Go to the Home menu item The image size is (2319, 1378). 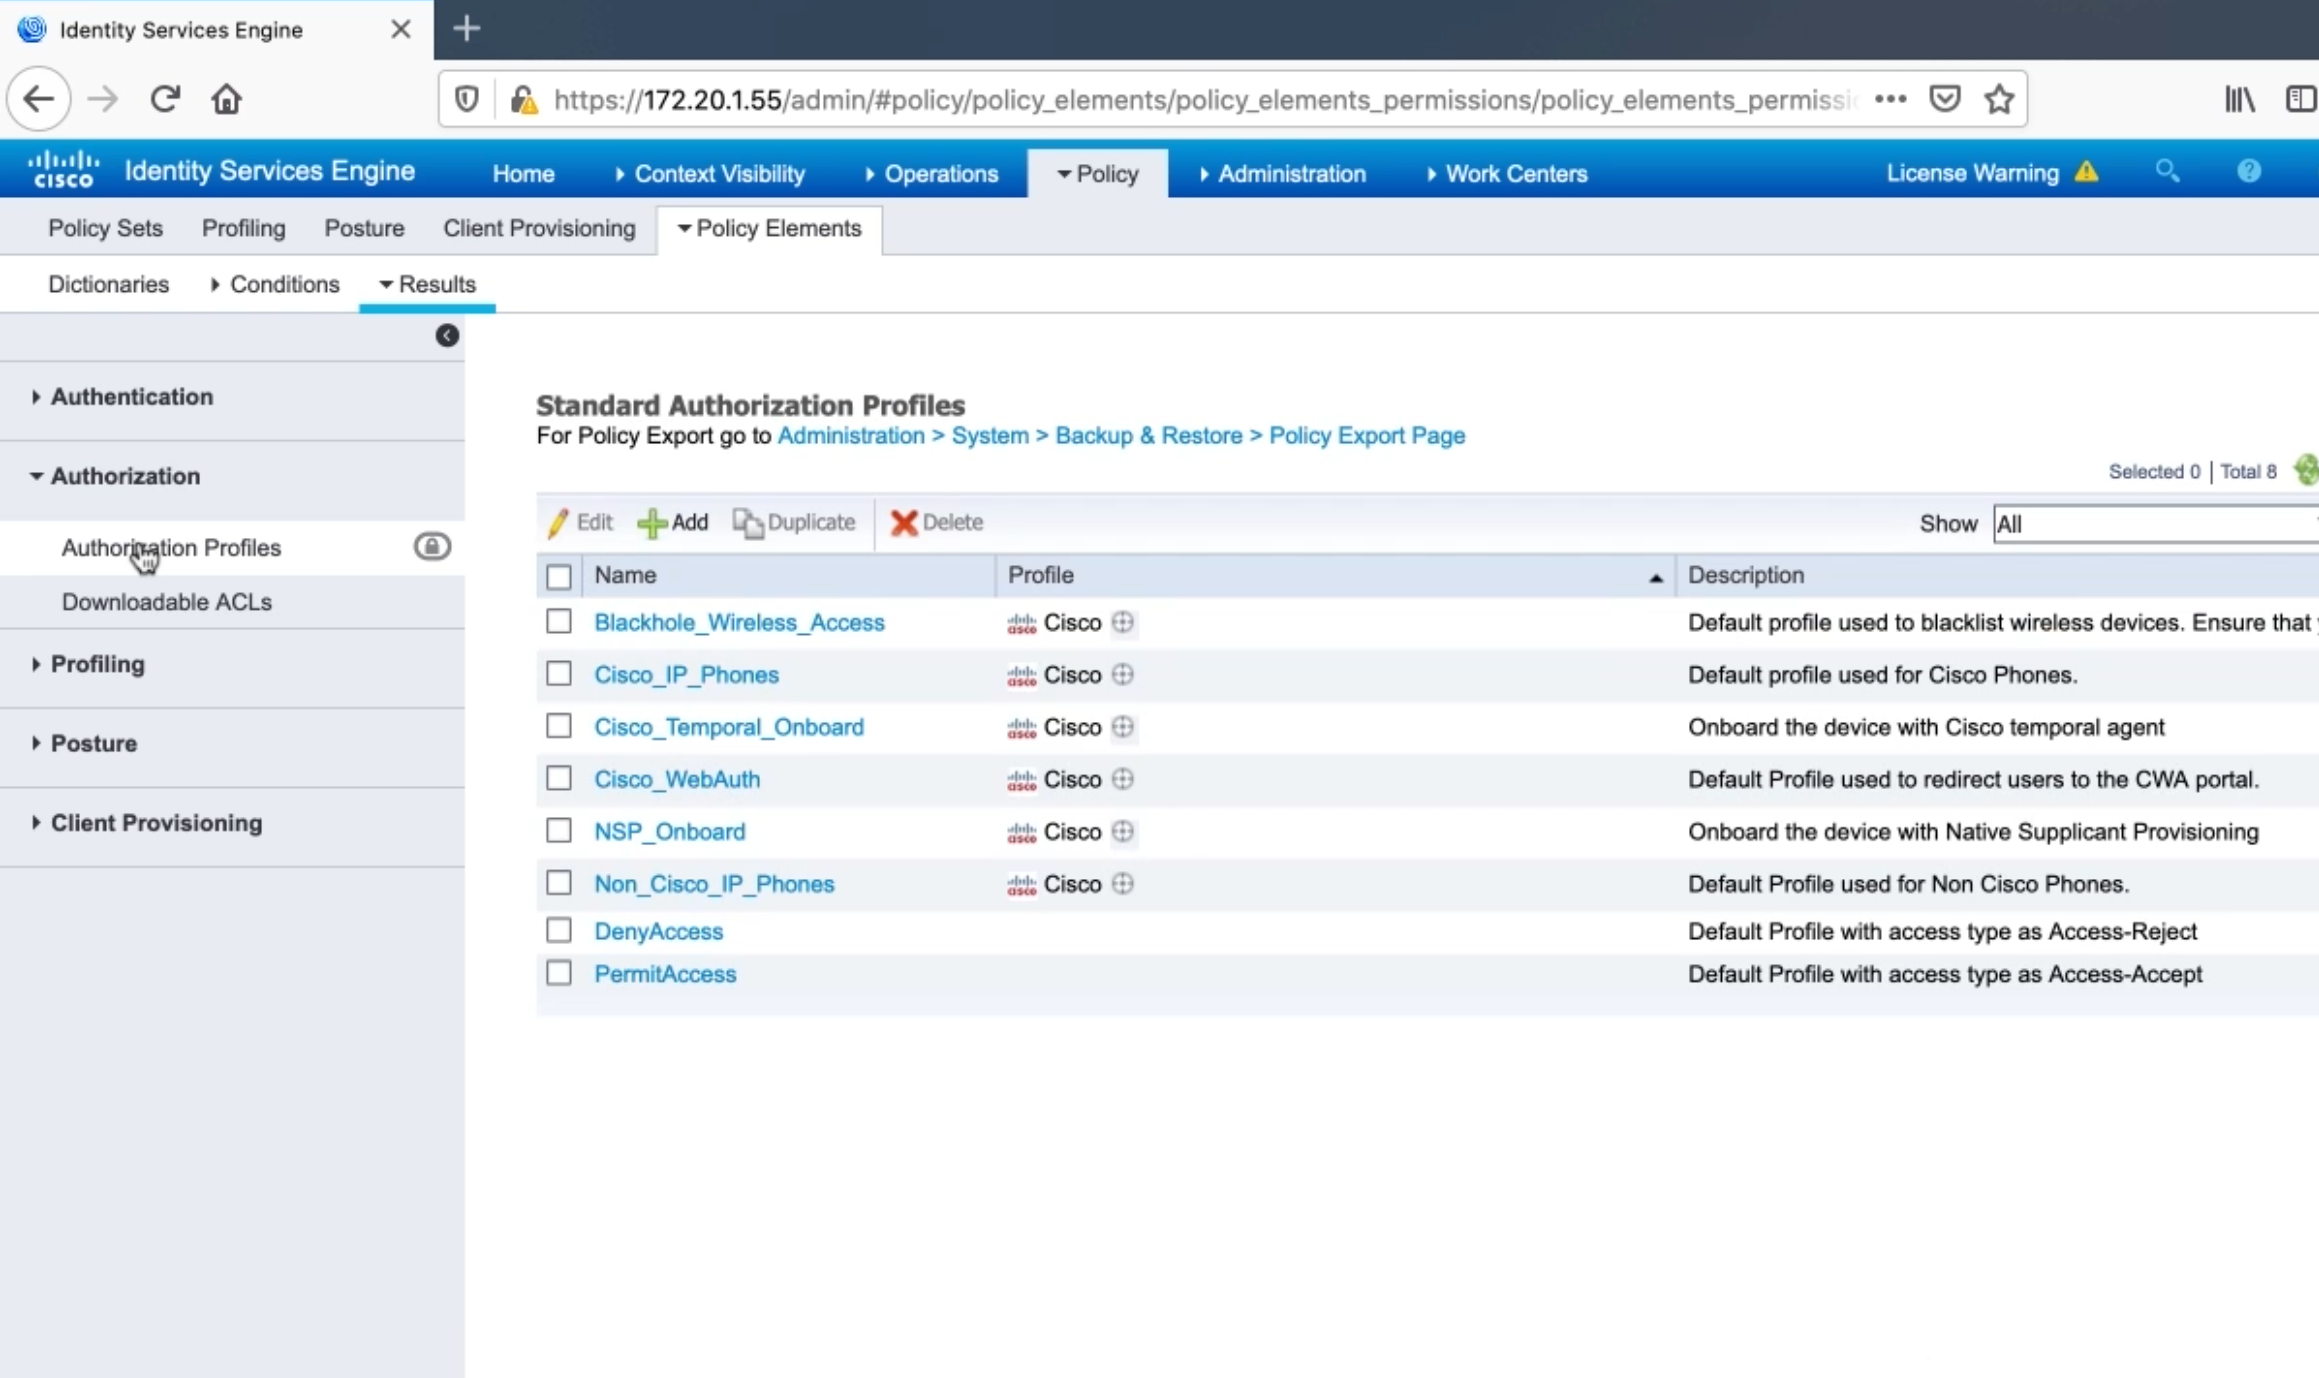coord(523,174)
